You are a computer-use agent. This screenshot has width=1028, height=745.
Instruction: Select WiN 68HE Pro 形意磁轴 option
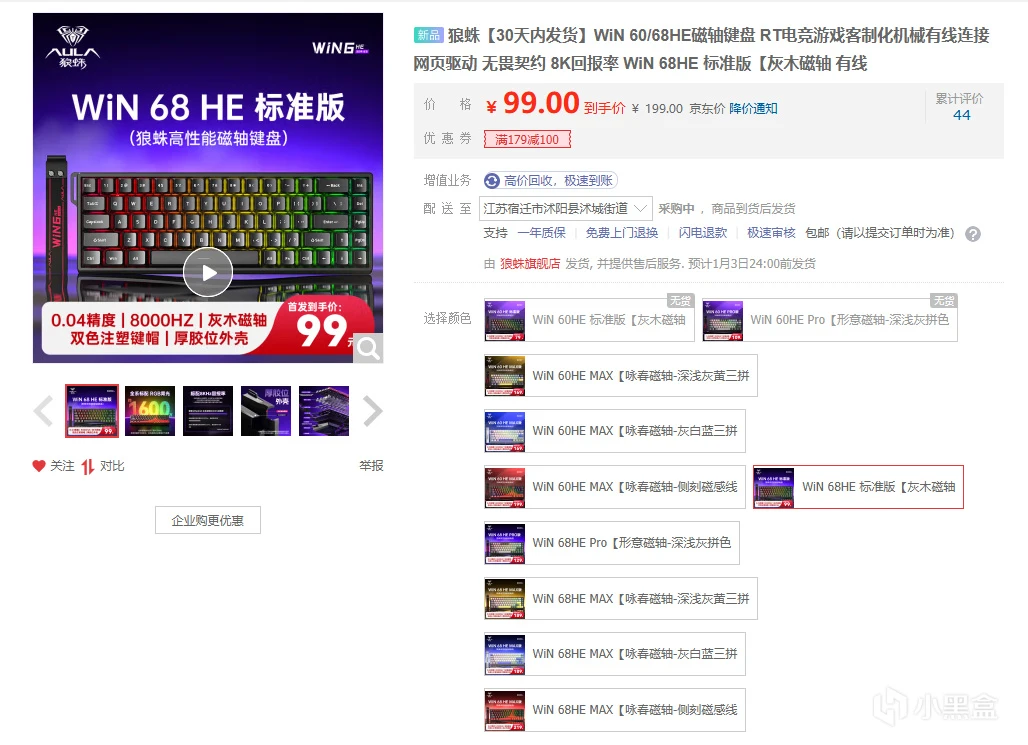pos(612,543)
